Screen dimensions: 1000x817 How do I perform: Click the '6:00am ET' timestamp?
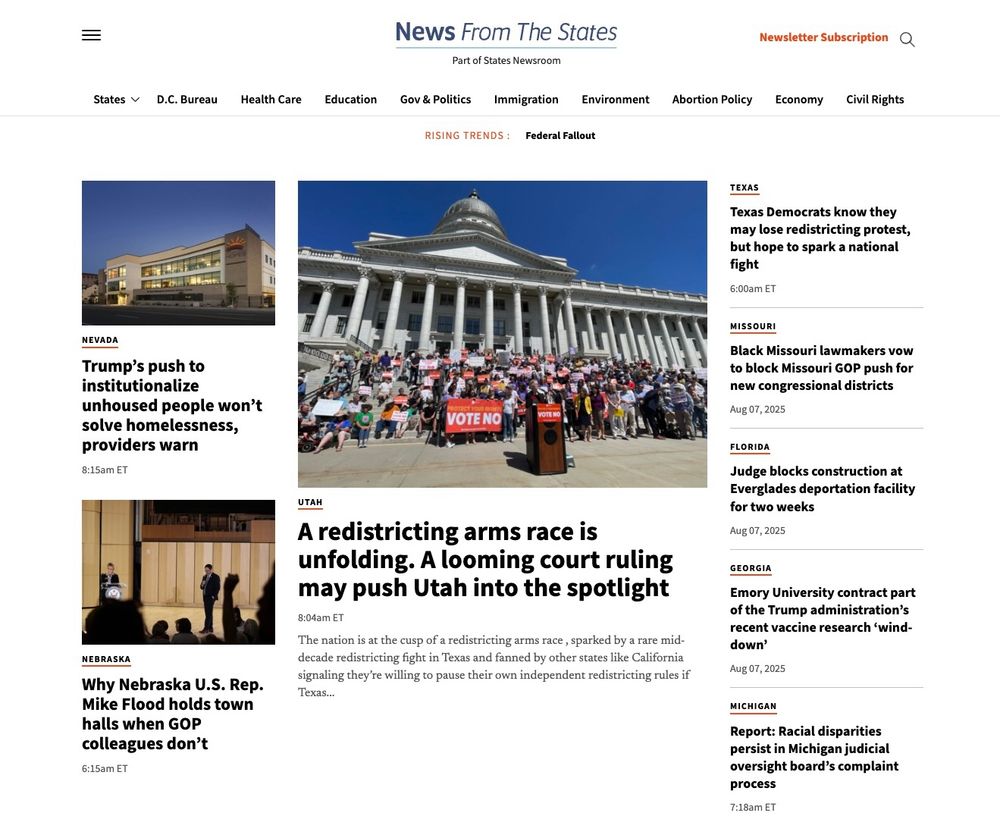click(x=753, y=288)
